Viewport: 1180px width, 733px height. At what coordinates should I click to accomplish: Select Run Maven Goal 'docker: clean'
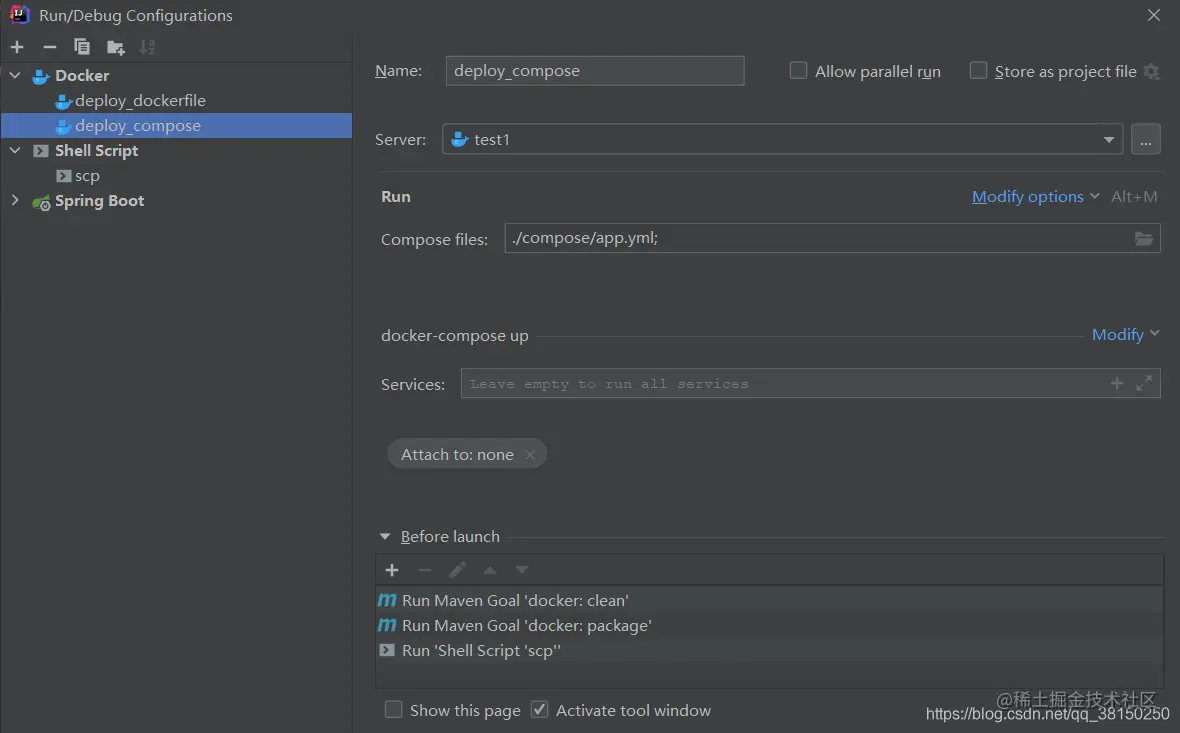click(x=769, y=601)
